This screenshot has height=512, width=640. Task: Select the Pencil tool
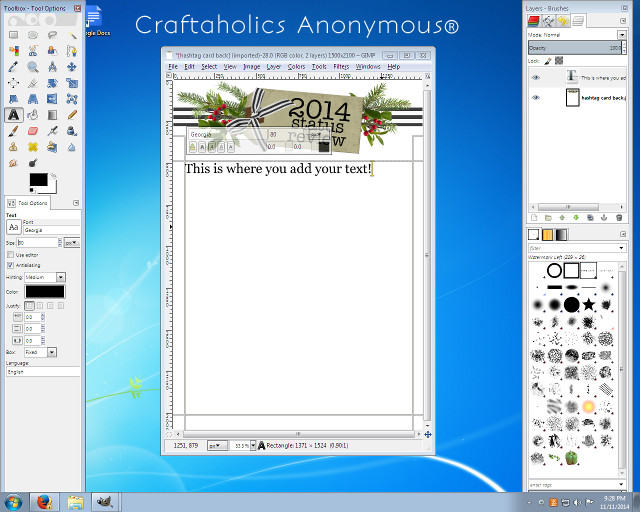tap(72, 115)
